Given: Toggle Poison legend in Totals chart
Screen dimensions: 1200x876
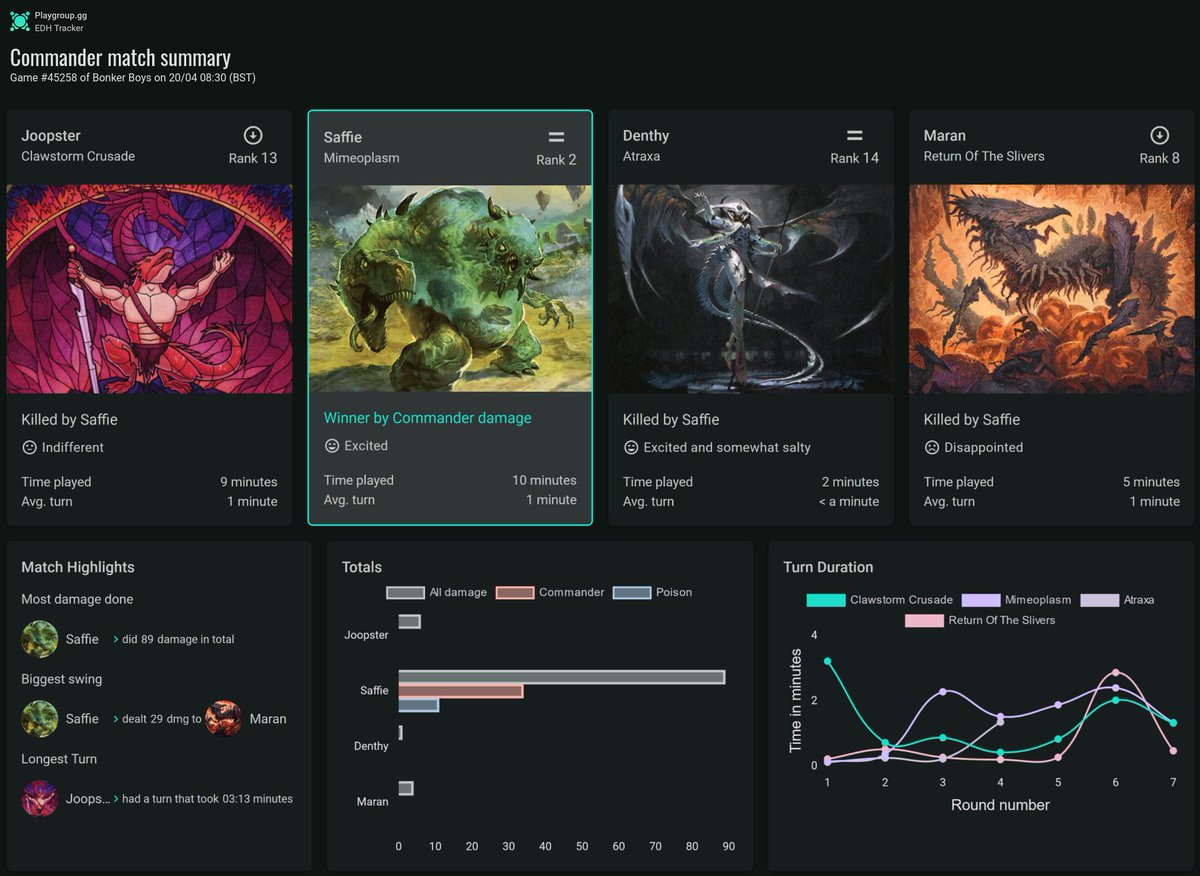Looking at the screenshot, I should 652,593.
